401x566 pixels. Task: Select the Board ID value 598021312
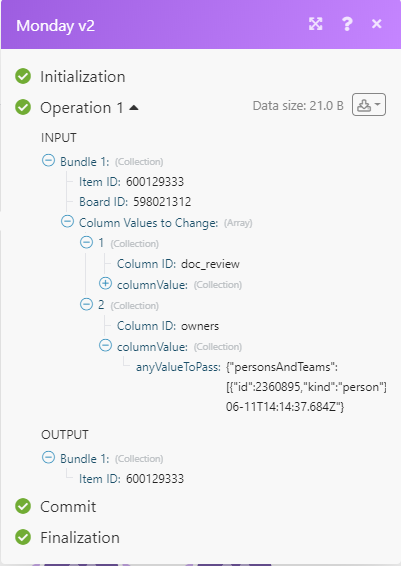[162, 202]
